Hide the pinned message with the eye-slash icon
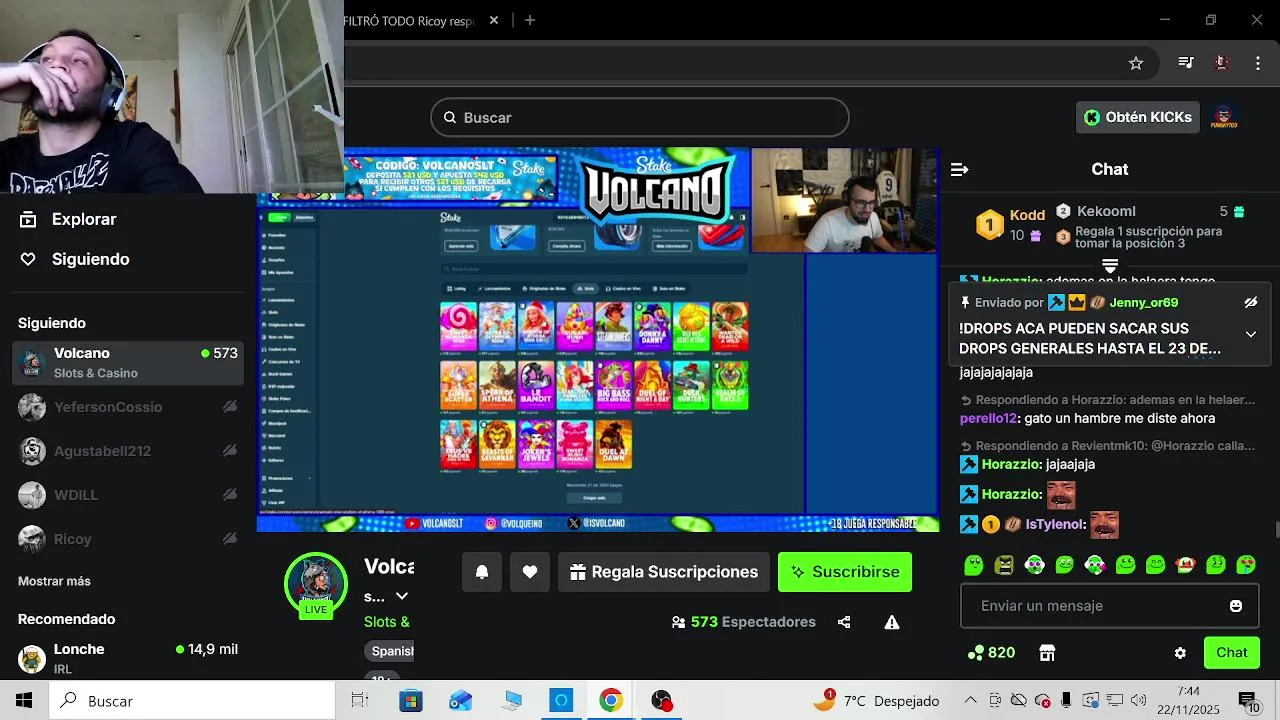1280x720 pixels. pyautogui.click(x=1250, y=302)
